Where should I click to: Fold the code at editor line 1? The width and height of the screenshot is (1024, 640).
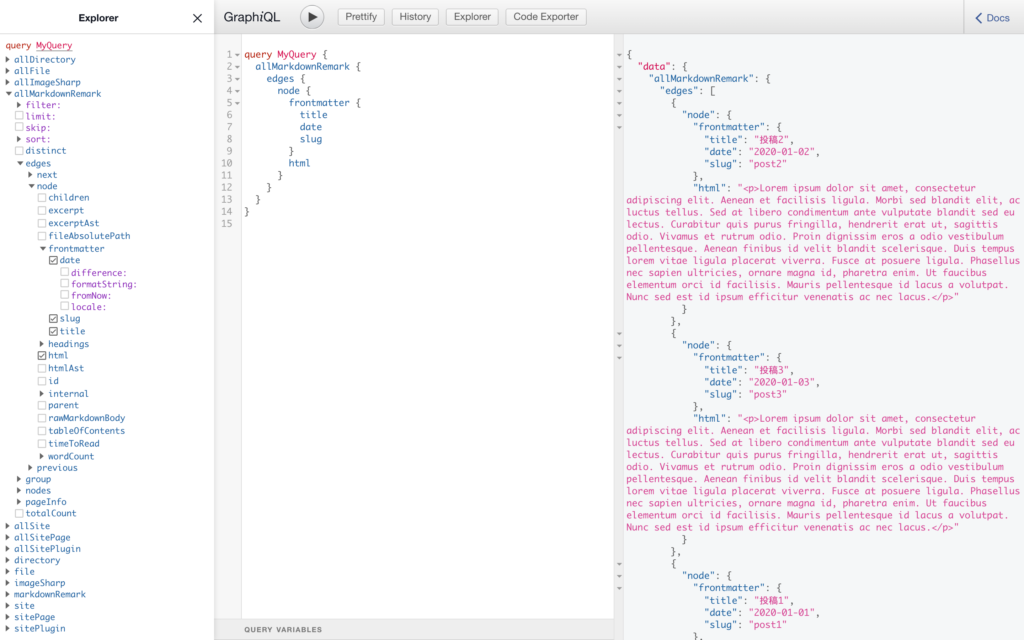pos(237,55)
